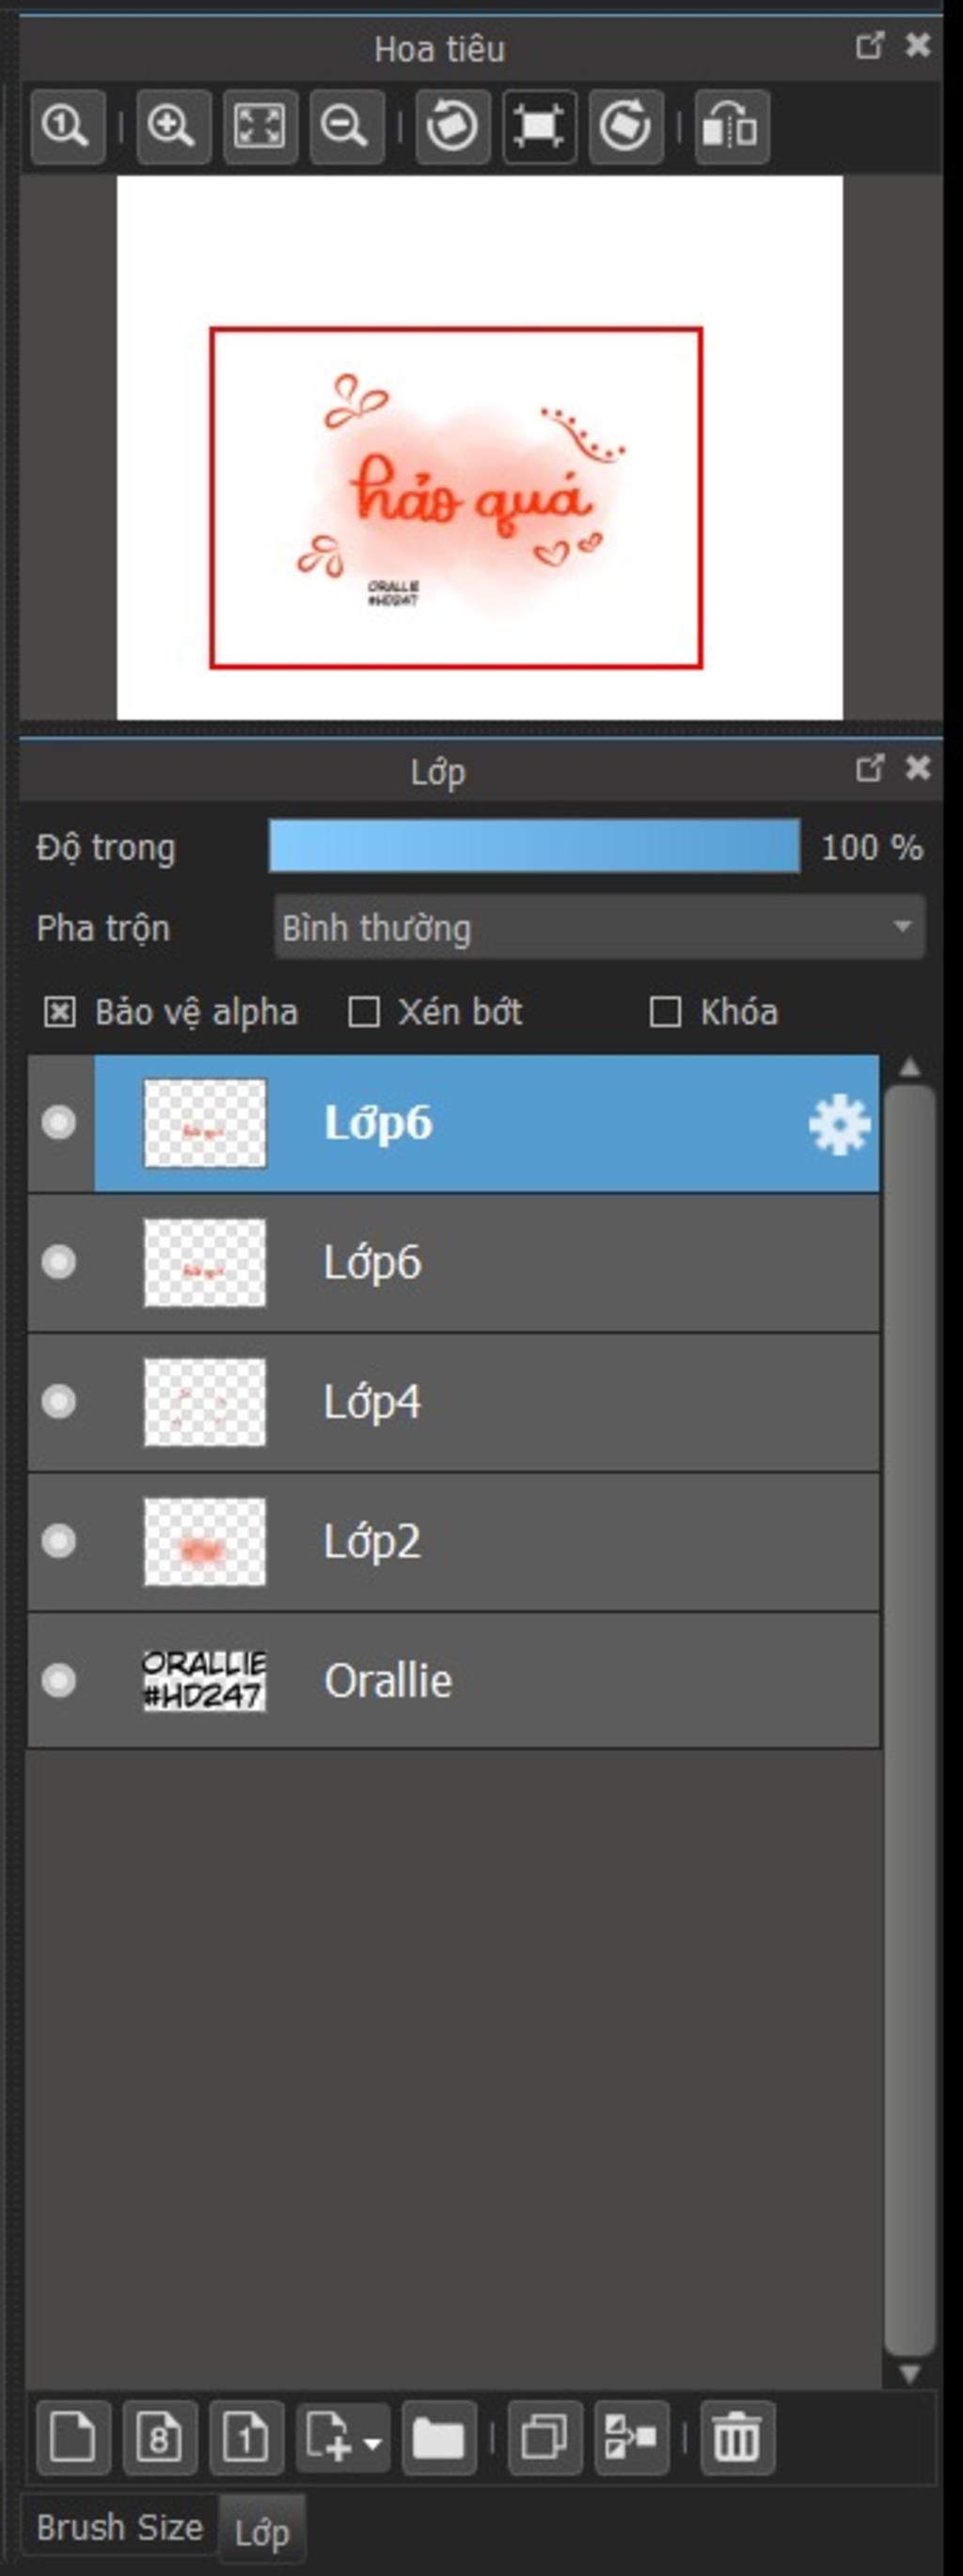Viewport: 963px width, 2576px height.
Task: Open the Pha trộn blend mode dropdown
Action: tap(599, 928)
